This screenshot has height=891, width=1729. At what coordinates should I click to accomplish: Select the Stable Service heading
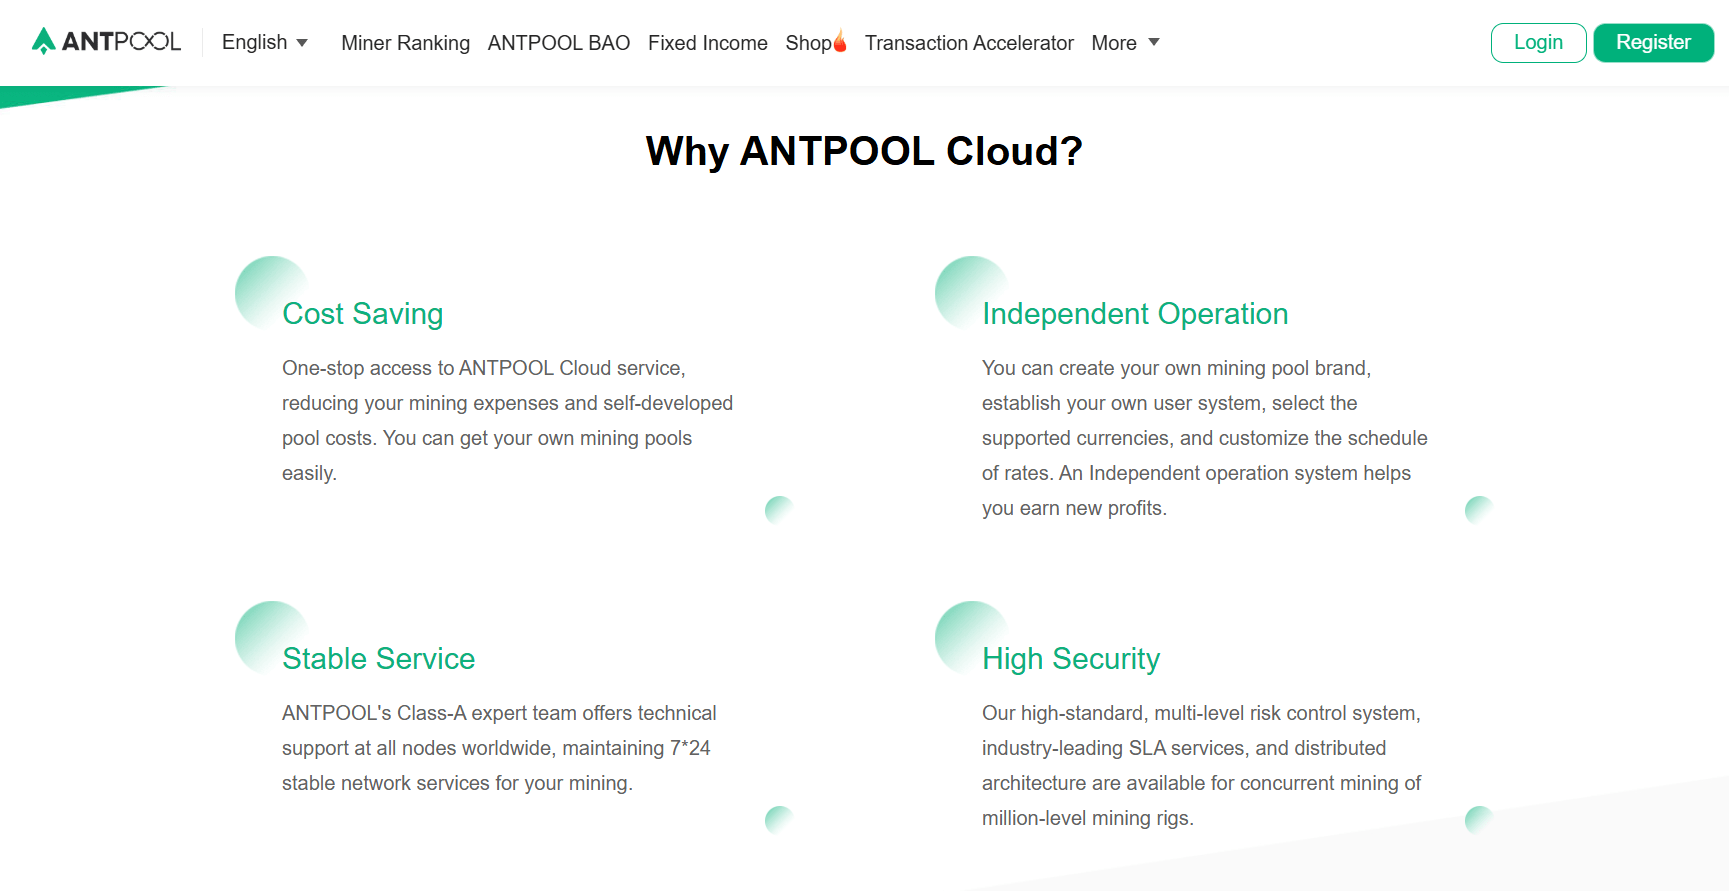[378, 659]
